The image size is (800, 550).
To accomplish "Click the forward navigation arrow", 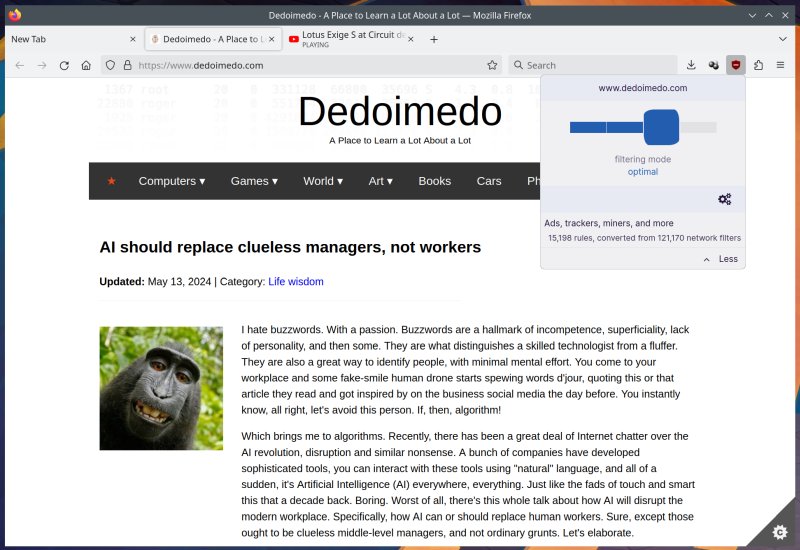I will (x=42, y=65).
